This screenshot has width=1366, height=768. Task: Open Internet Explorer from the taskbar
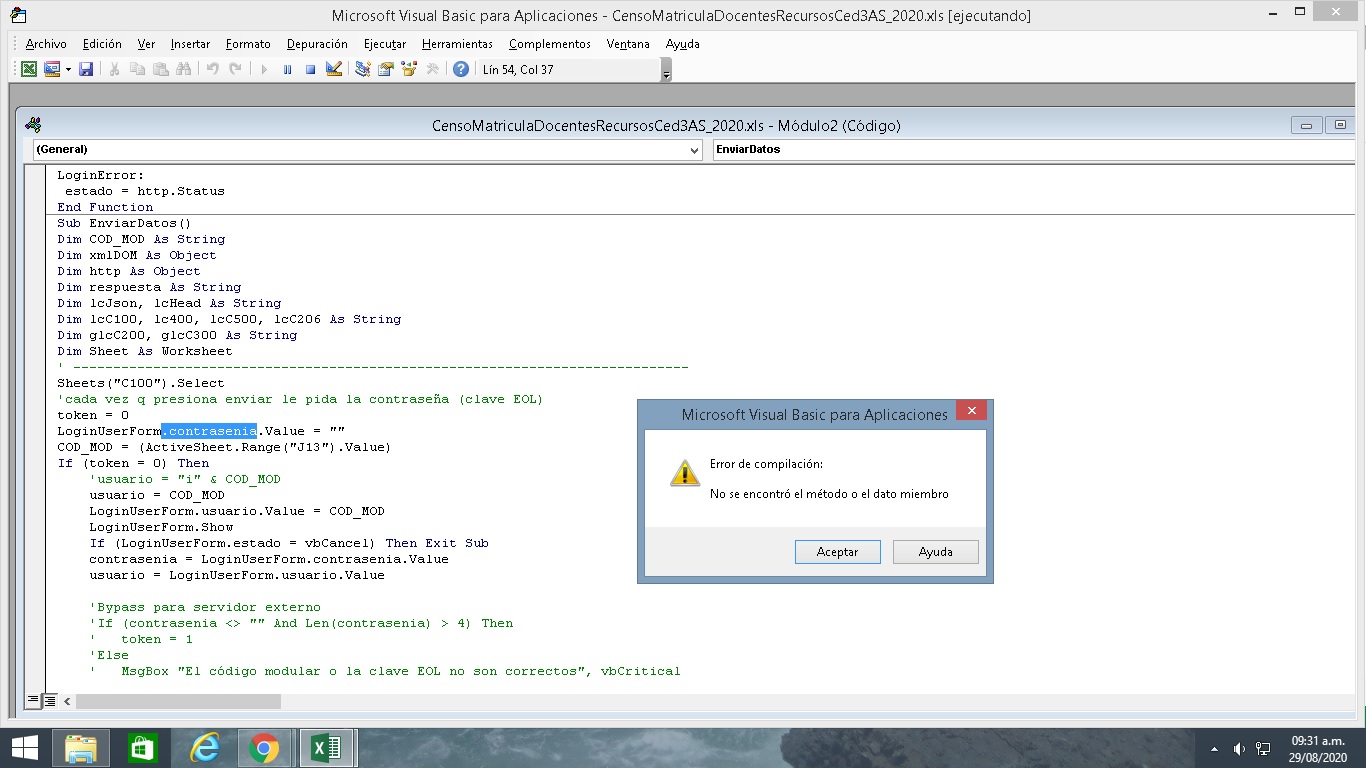click(205, 748)
